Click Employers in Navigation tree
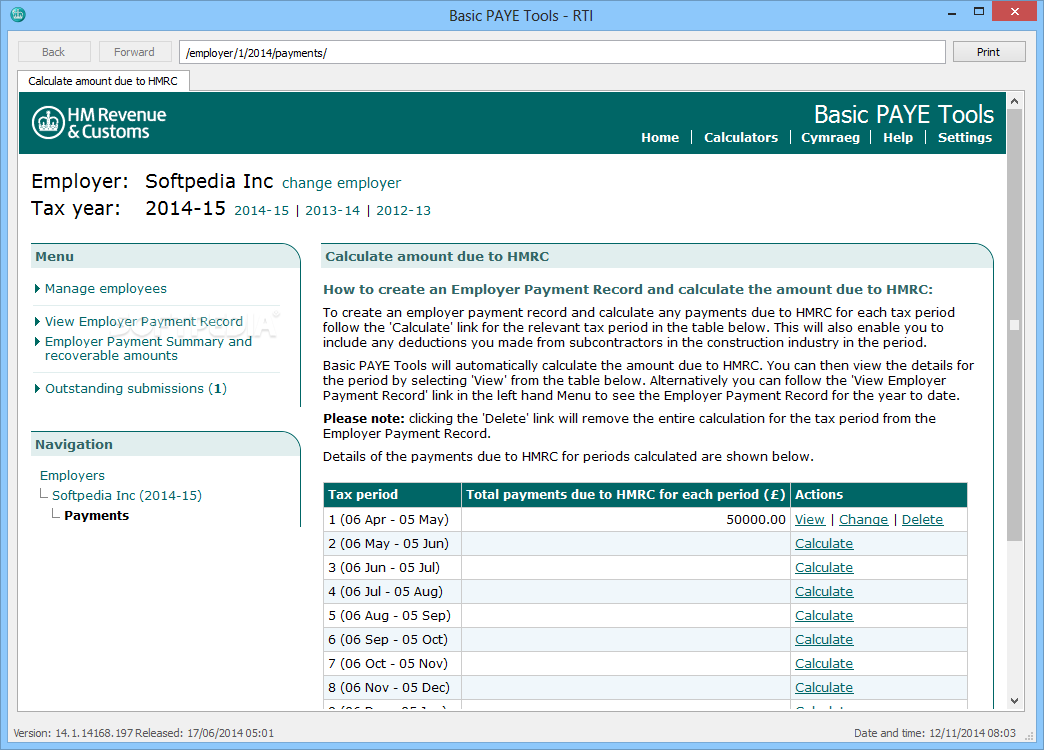The width and height of the screenshot is (1044, 750). click(73, 476)
